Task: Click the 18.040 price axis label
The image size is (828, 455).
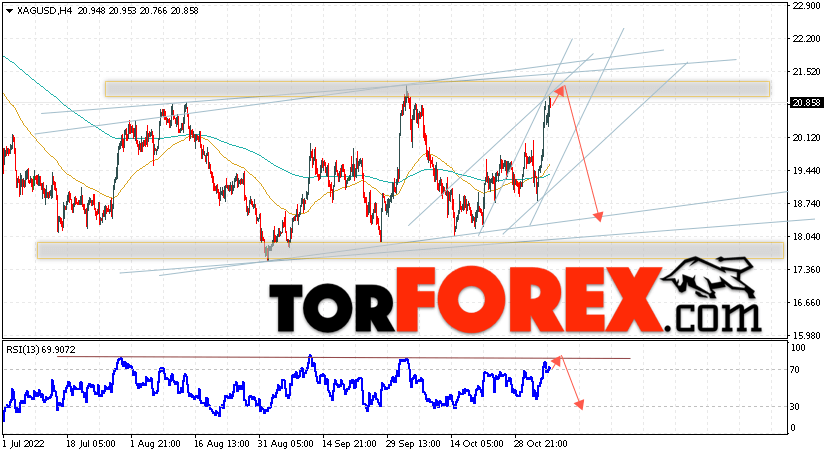Action: pyautogui.click(x=806, y=236)
